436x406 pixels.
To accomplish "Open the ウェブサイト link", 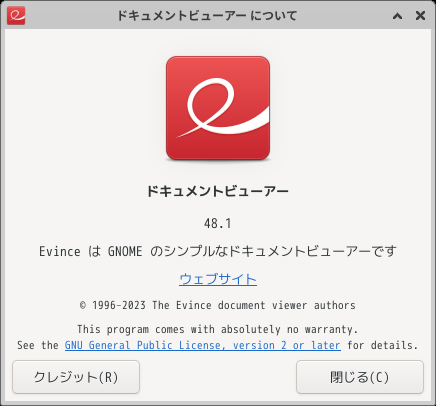I will pos(218,279).
